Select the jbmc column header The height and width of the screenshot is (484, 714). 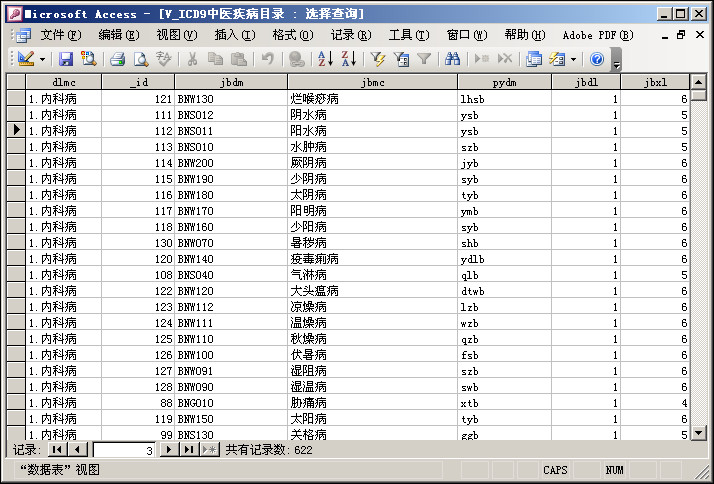pyautogui.click(x=373, y=82)
